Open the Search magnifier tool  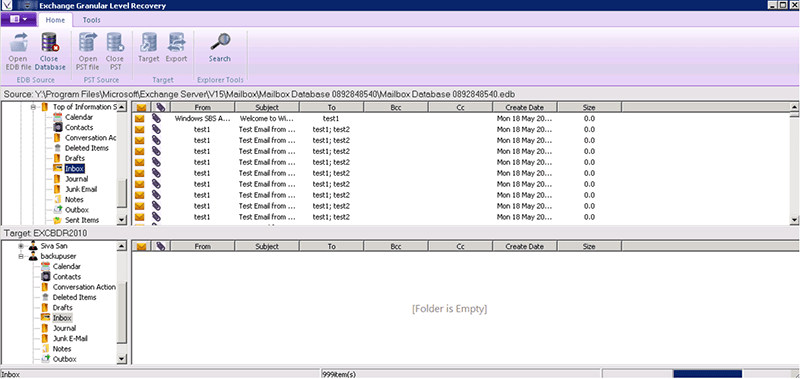point(220,42)
